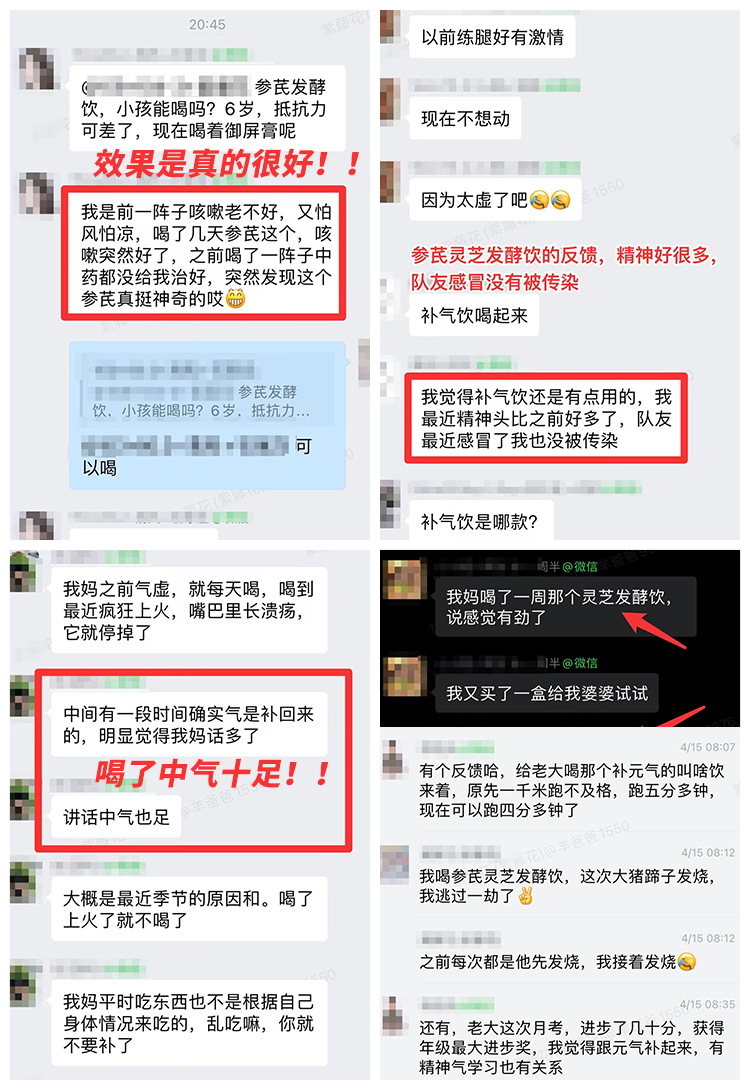Click the grinning emoji after 参芪真挺神奇的哎

click(x=236, y=299)
